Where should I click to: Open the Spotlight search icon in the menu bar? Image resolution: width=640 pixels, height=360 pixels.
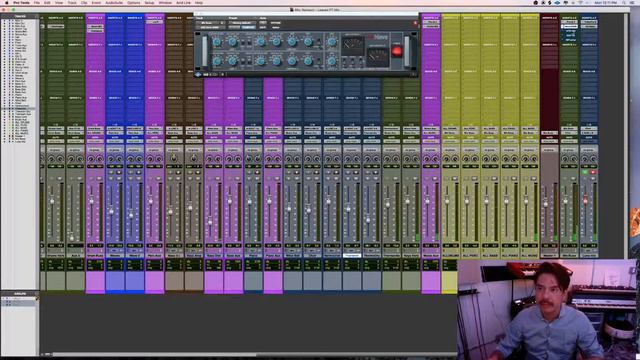tap(624, 3)
